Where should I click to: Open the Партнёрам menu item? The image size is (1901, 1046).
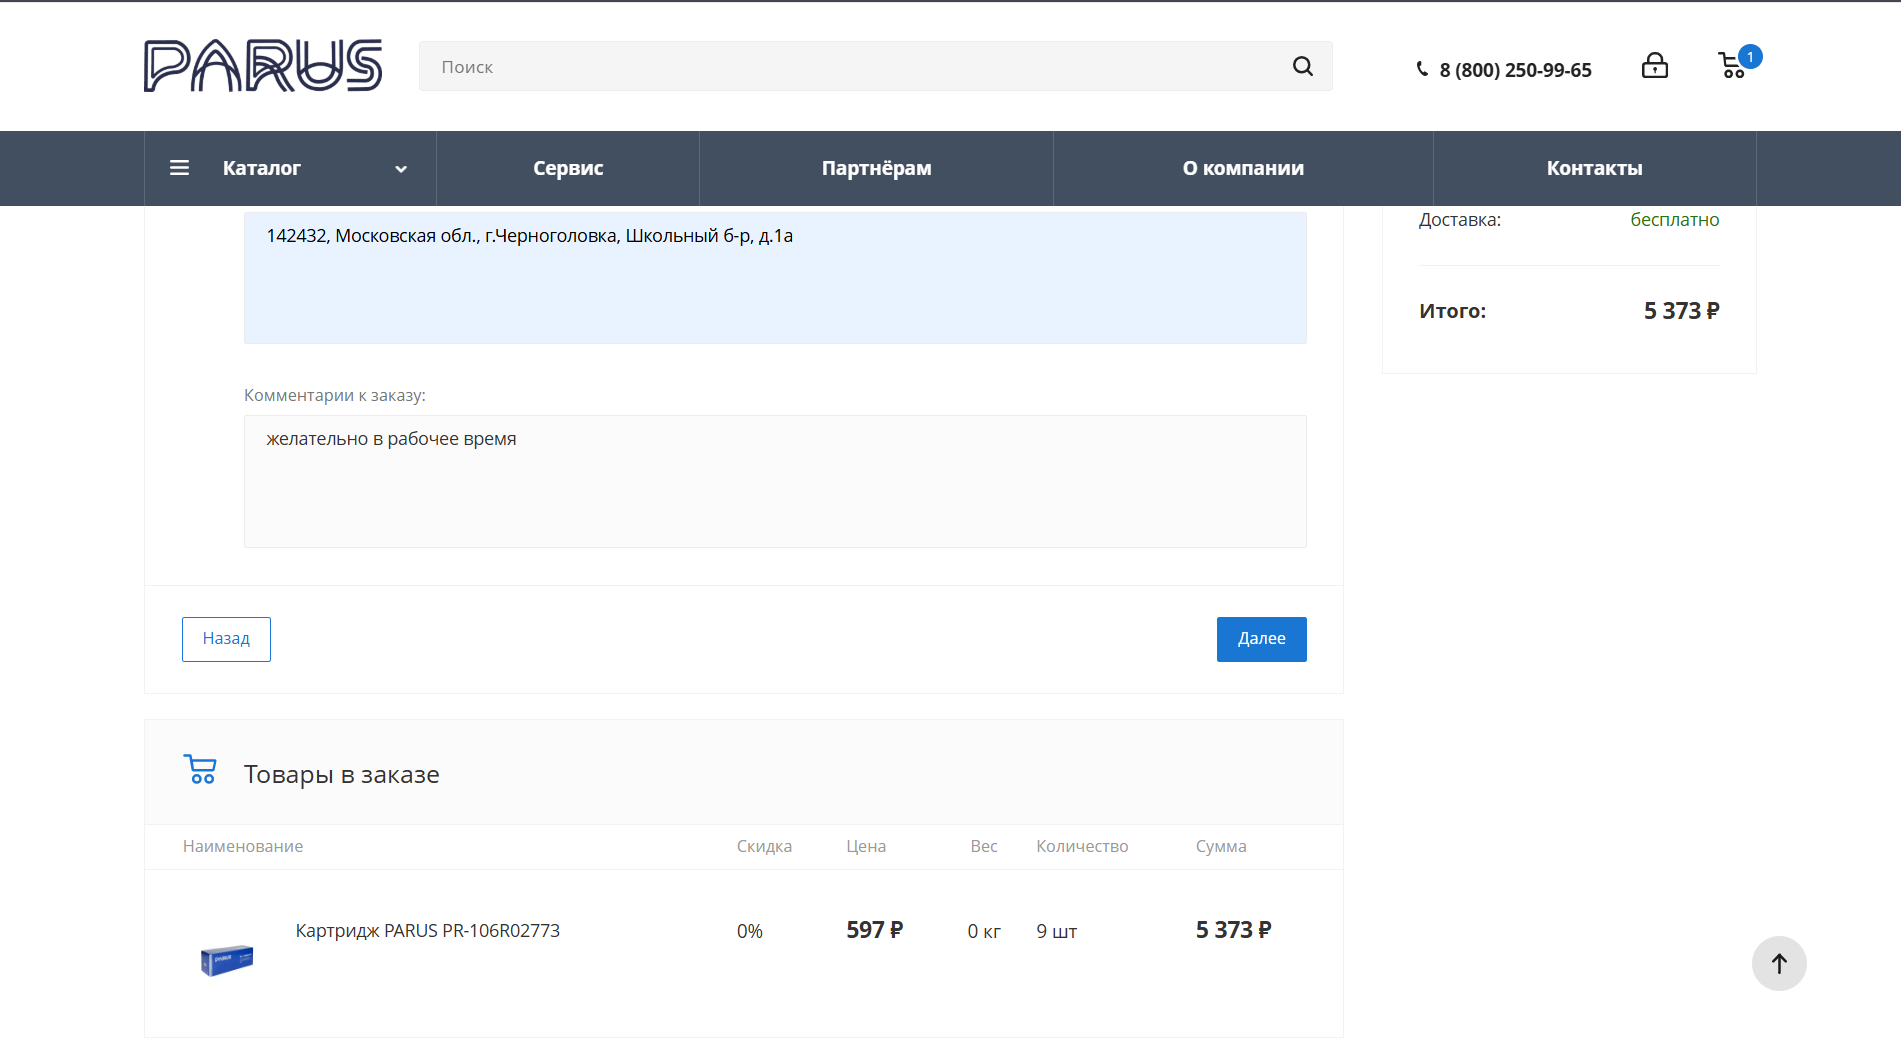[876, 168]
